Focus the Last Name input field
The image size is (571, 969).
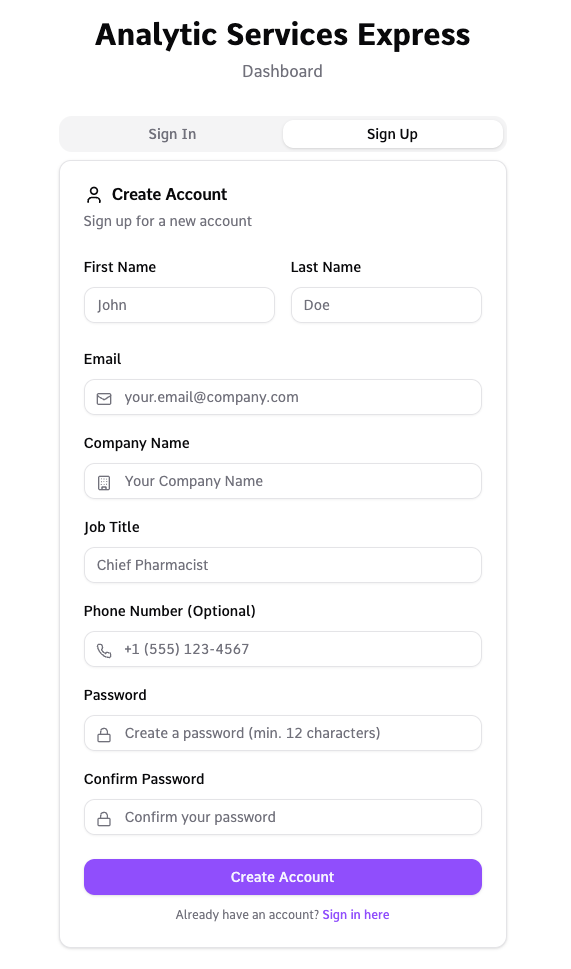[x=386, y=305]
